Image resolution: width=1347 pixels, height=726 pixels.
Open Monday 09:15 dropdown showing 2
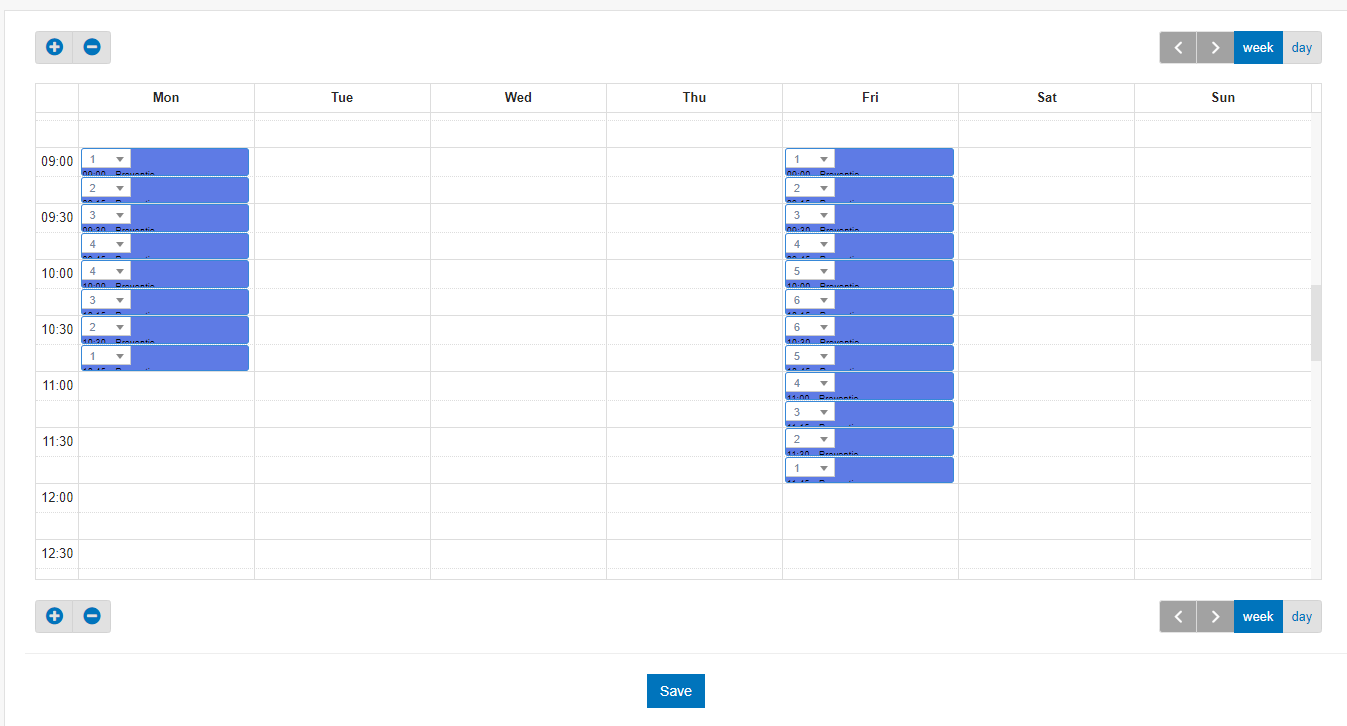(106, 188)
